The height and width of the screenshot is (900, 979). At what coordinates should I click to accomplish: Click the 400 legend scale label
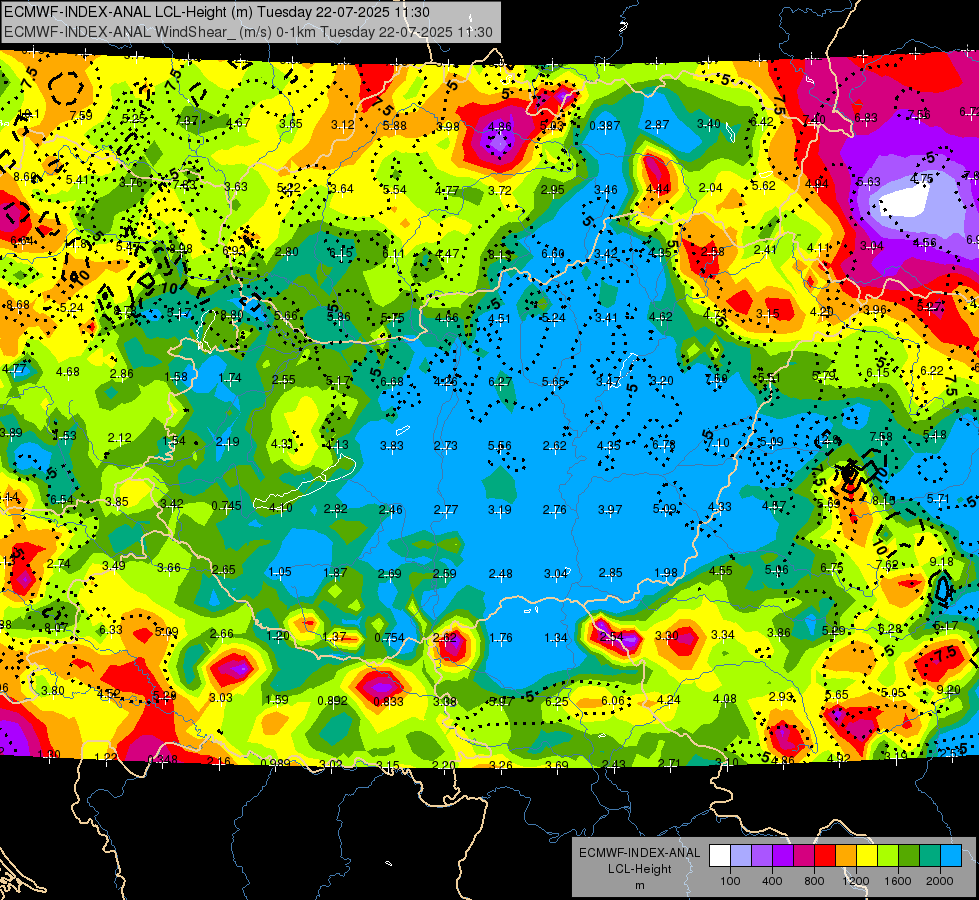click(772, 881)
